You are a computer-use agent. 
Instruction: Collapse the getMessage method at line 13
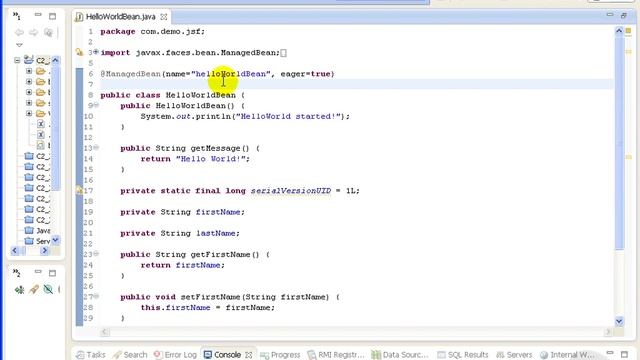(96, 147)
